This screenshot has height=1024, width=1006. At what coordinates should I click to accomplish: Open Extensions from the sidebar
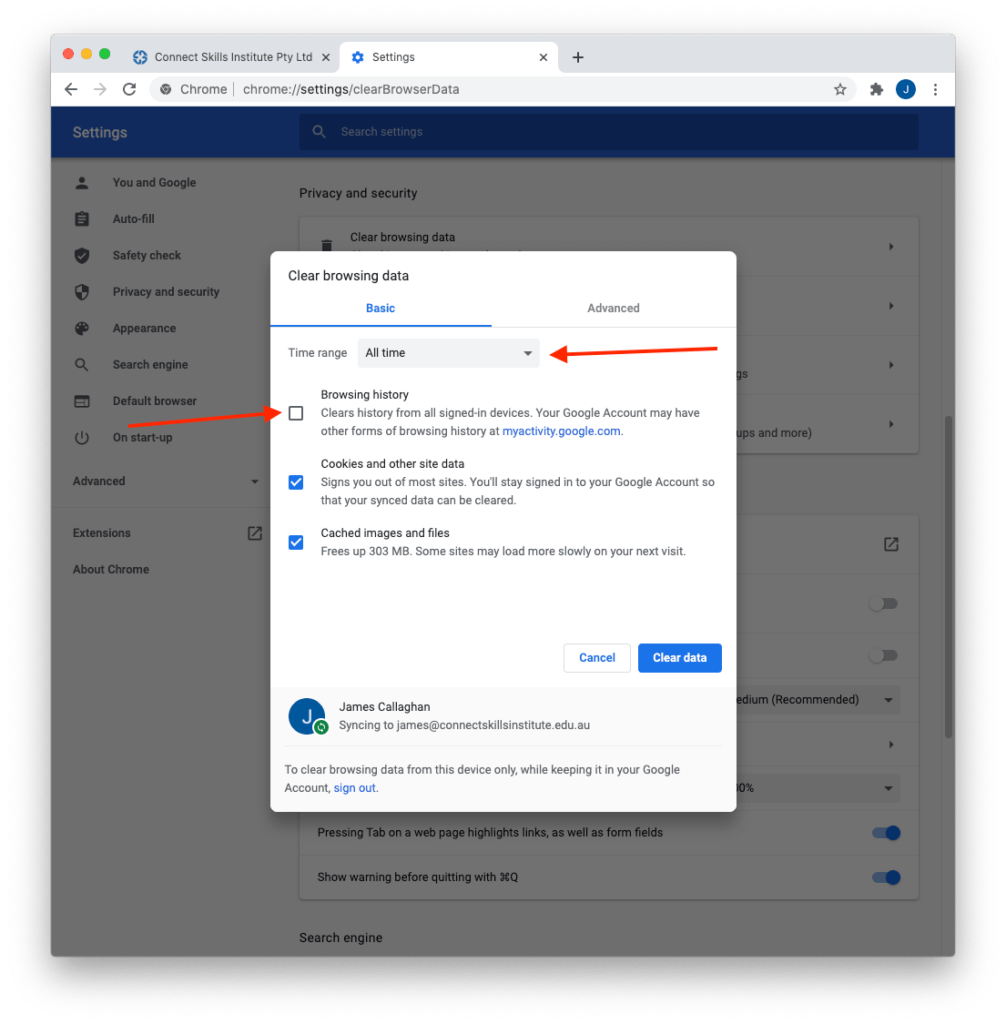pyautogui.click(x=101, y=534)
